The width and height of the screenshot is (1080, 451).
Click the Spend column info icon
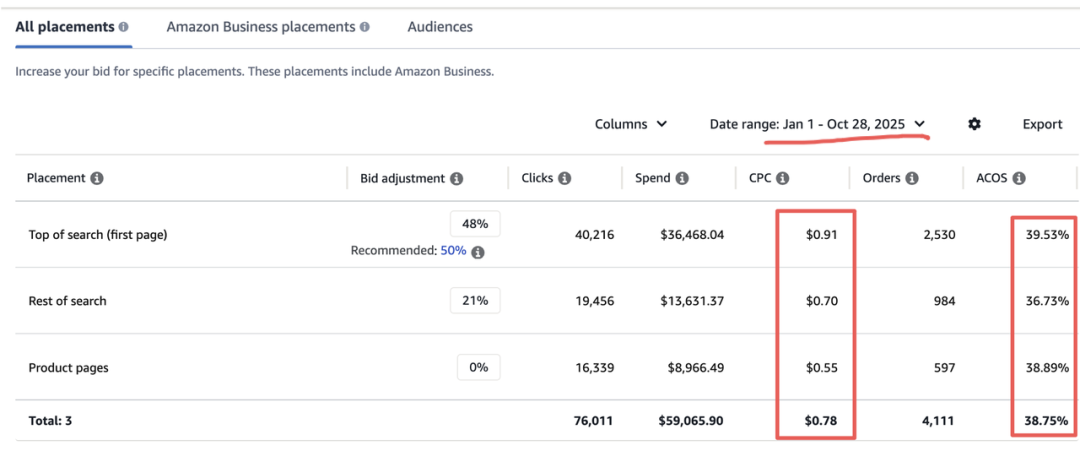tap(682, 178)
